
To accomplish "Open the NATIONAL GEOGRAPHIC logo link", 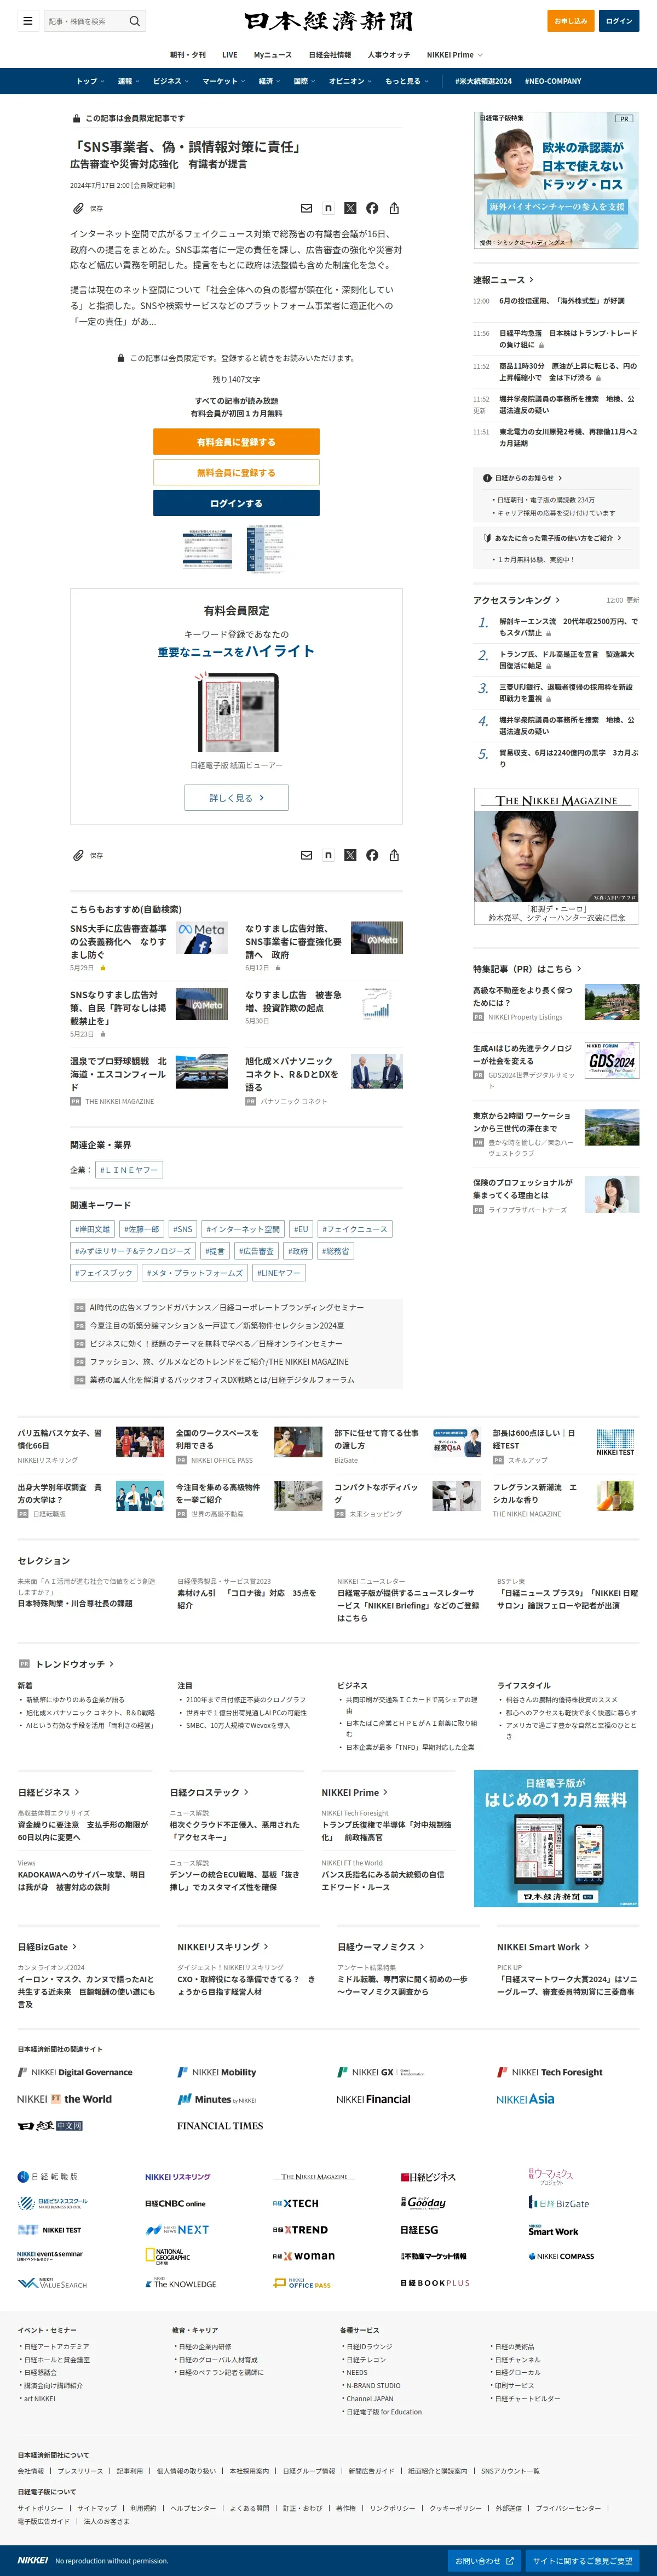I will [167, 2257].
